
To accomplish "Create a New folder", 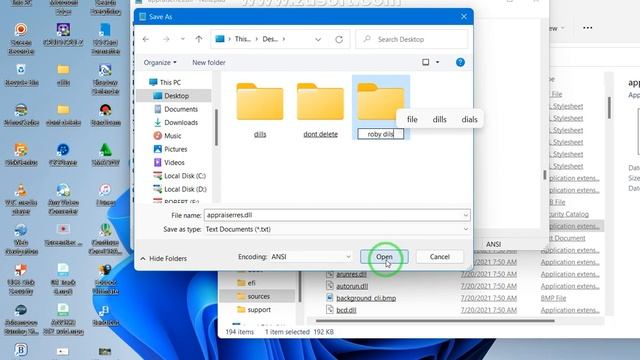I will click(x=209, y=62).
